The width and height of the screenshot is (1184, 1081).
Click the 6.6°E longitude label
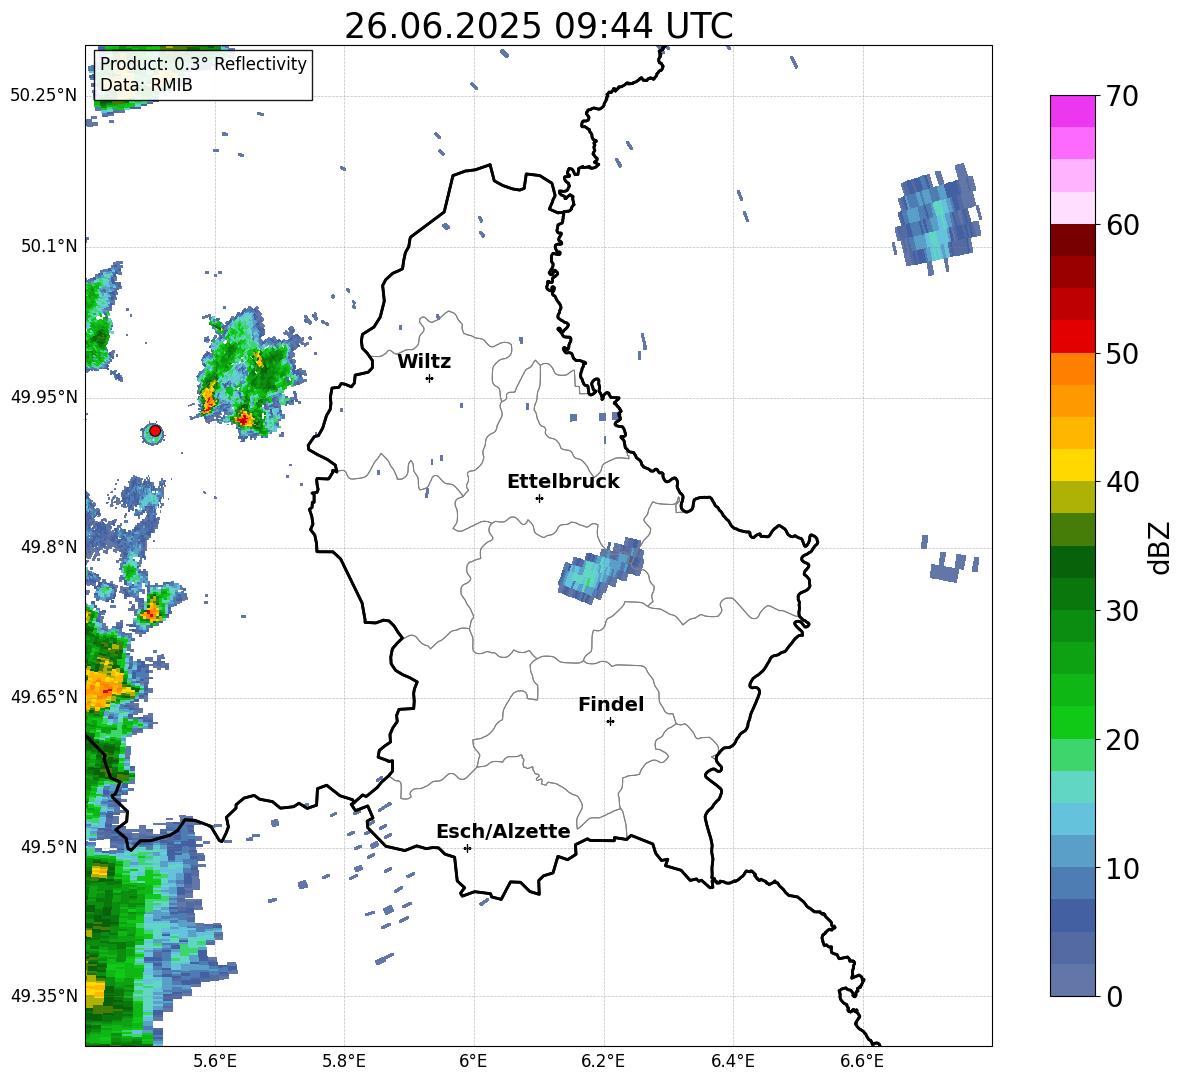click(862, 1061)
